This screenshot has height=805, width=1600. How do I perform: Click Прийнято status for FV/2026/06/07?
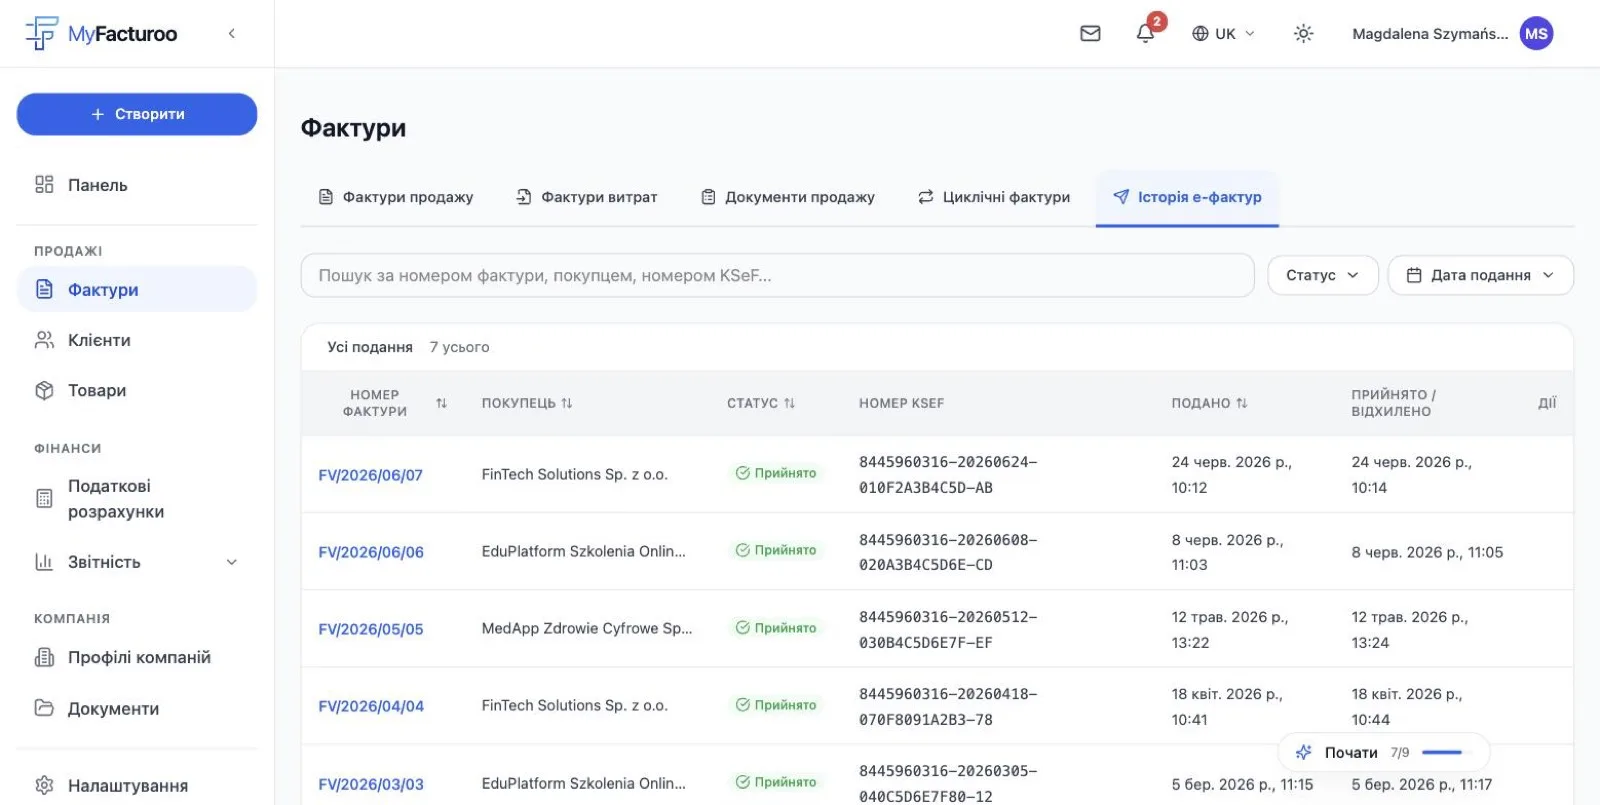pyautogui.click(x=776, y=473)
